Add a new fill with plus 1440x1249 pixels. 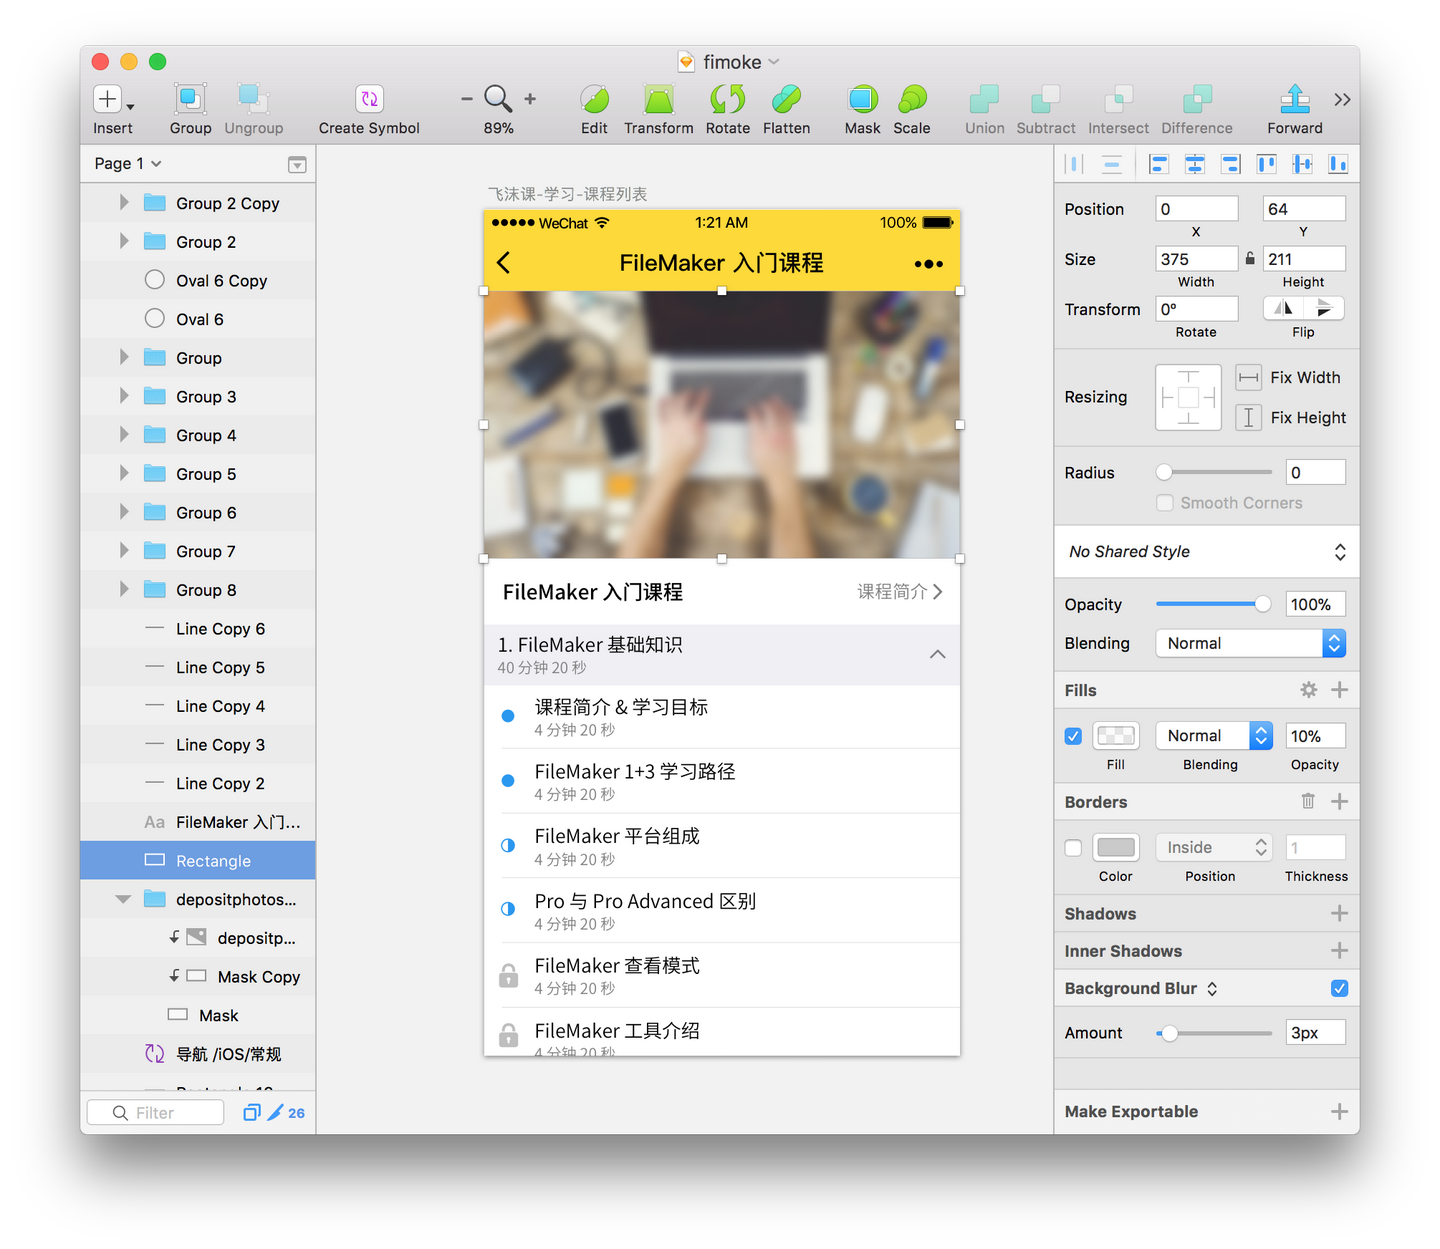1340,690
